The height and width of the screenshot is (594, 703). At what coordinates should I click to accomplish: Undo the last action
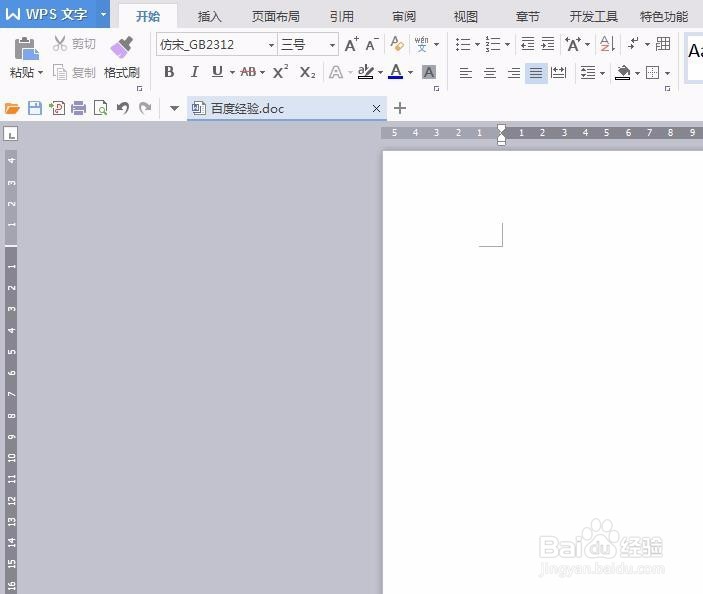click(123, 108)
